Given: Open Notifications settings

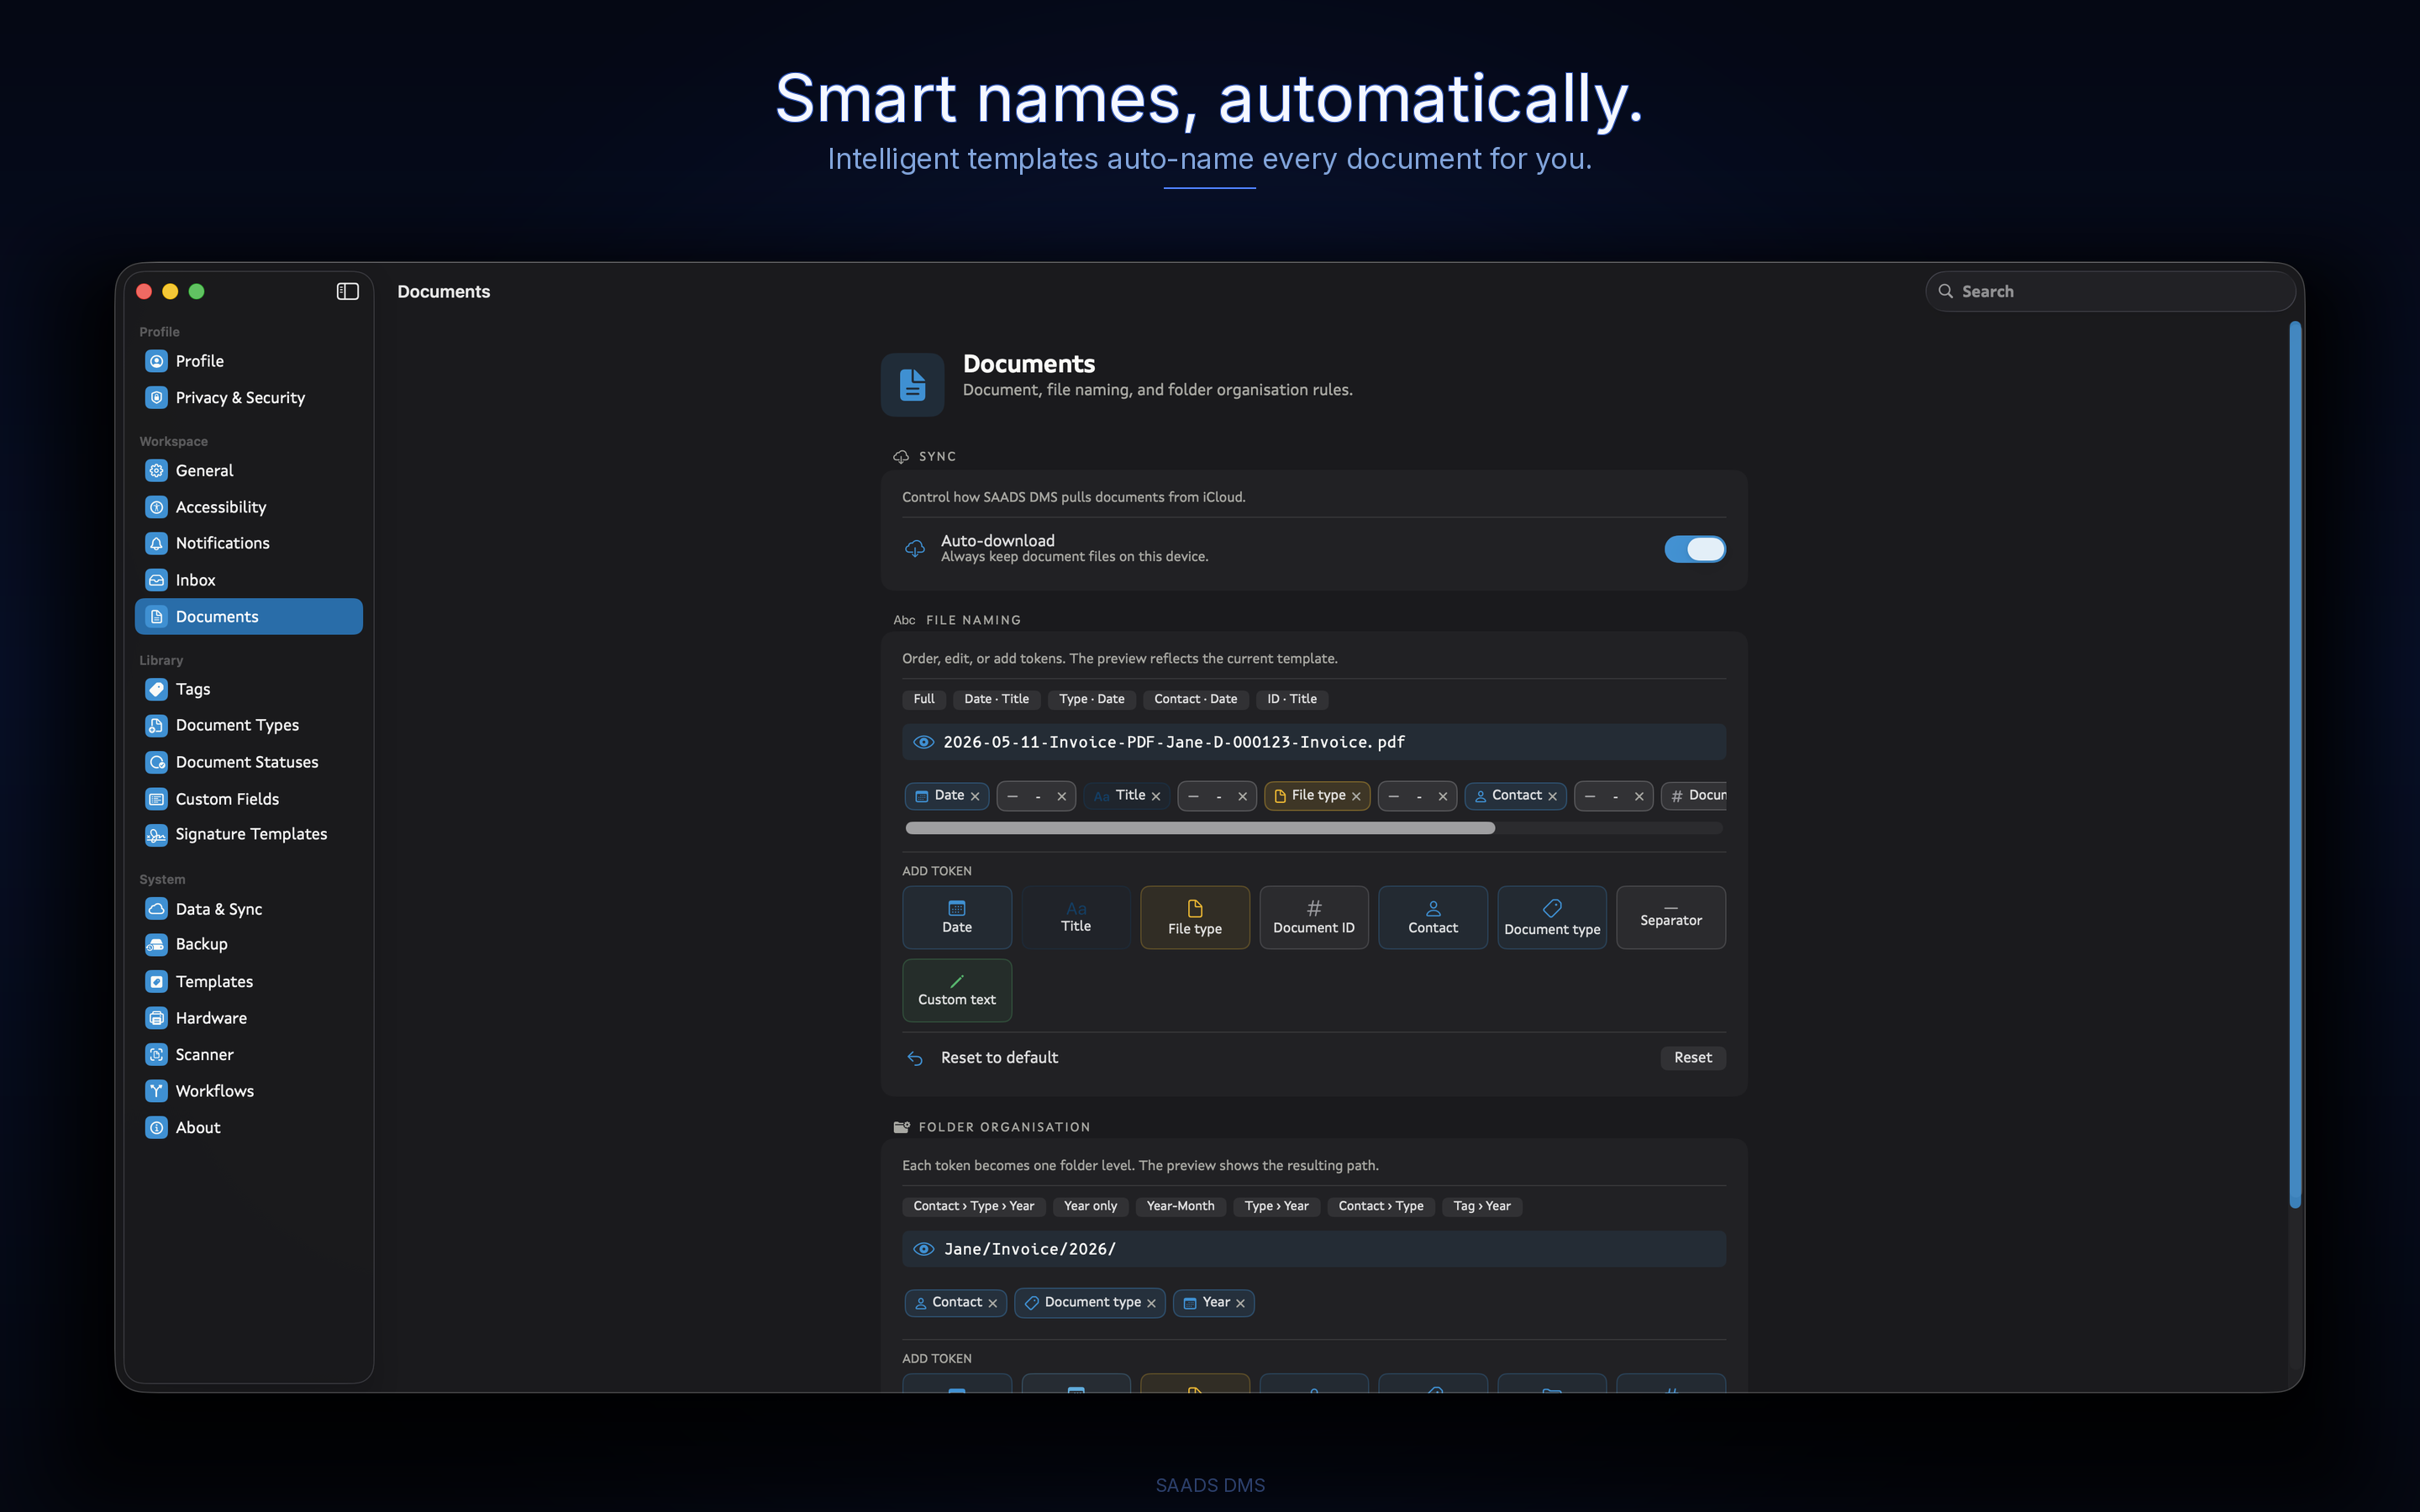Looking at the screenshot, I should click(x=248, y=543).
